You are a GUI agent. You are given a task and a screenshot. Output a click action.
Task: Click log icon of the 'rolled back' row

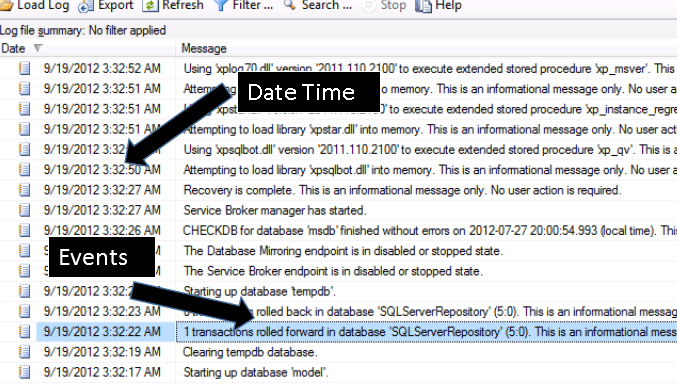(24, 311)
